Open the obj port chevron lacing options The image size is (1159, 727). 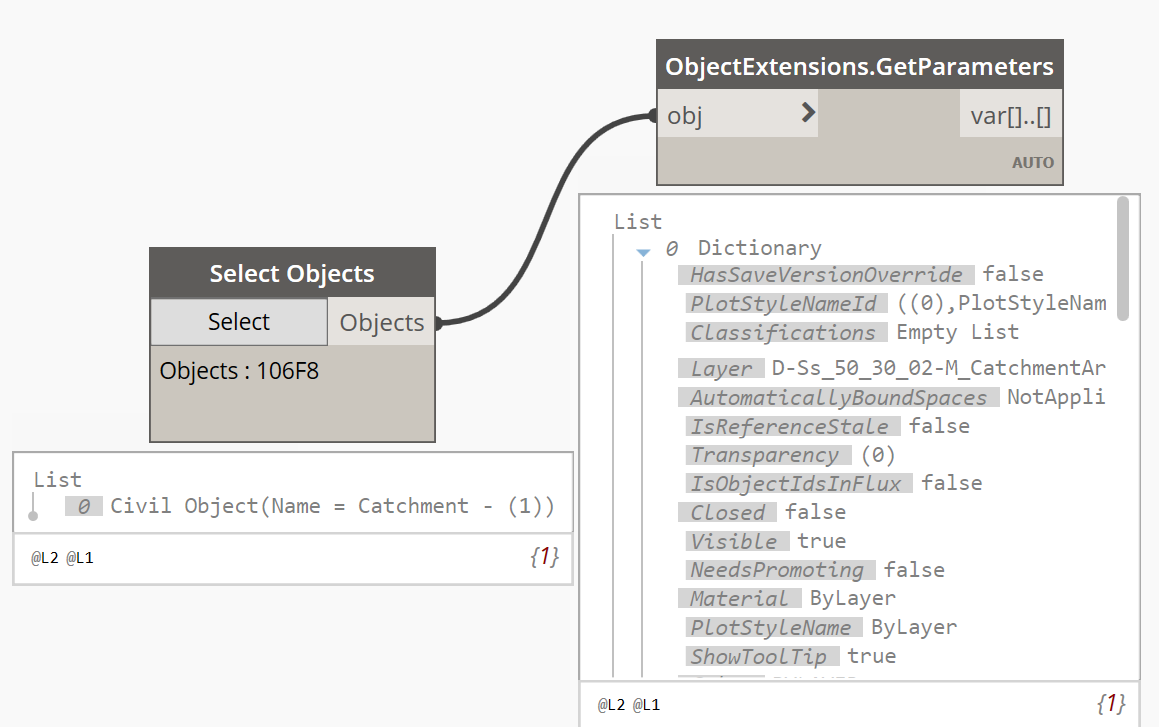(808, 112)
